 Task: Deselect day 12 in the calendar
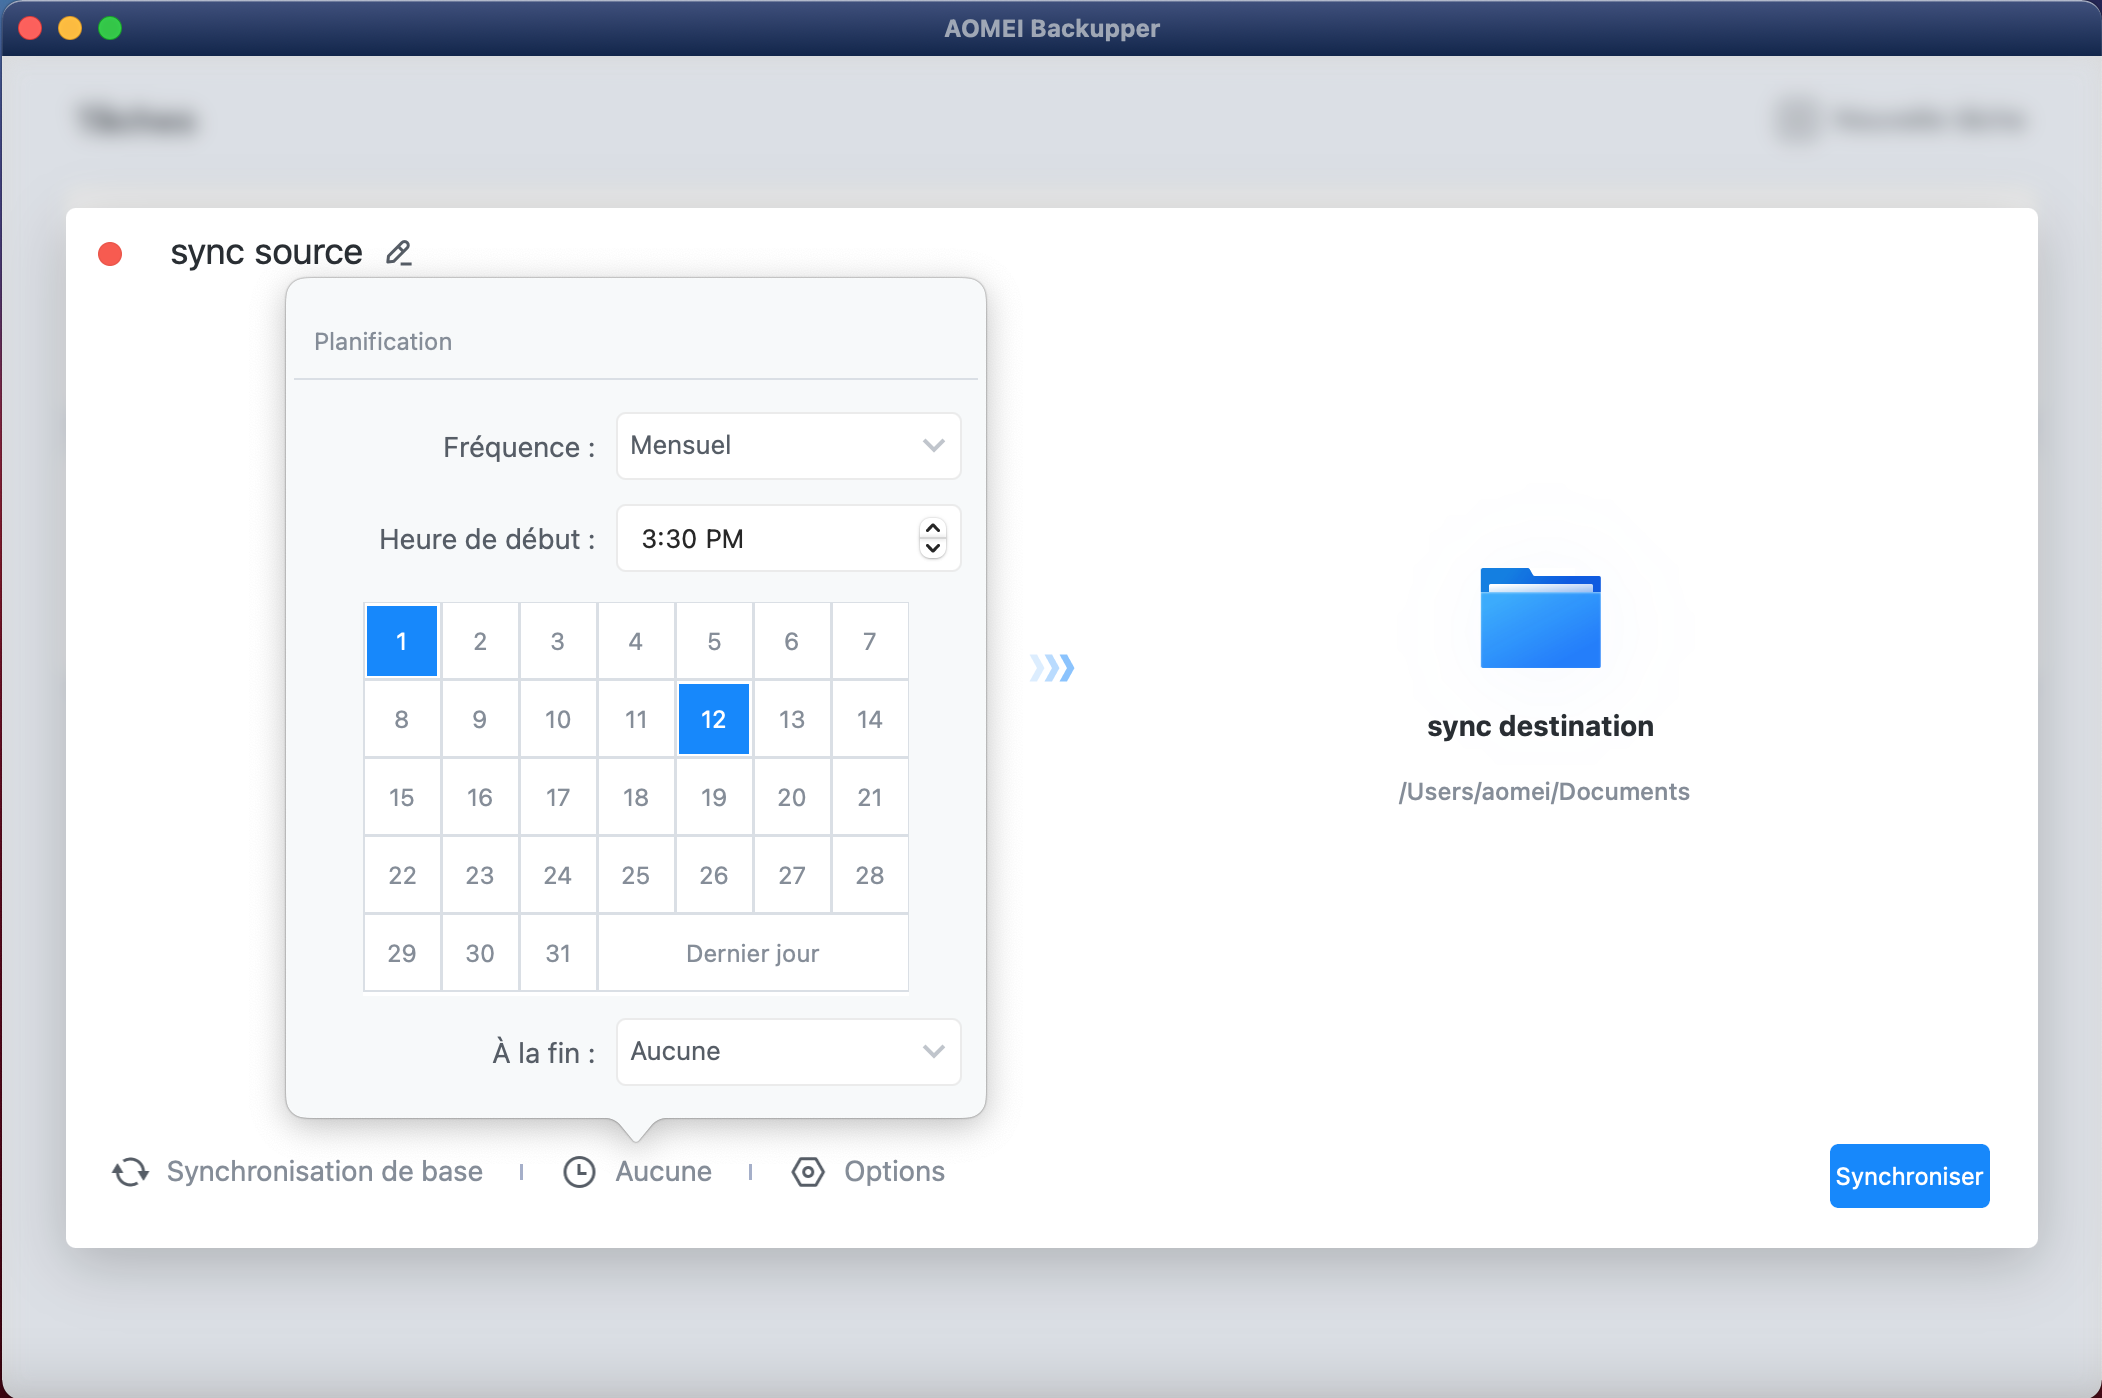(x=713, y=719)
